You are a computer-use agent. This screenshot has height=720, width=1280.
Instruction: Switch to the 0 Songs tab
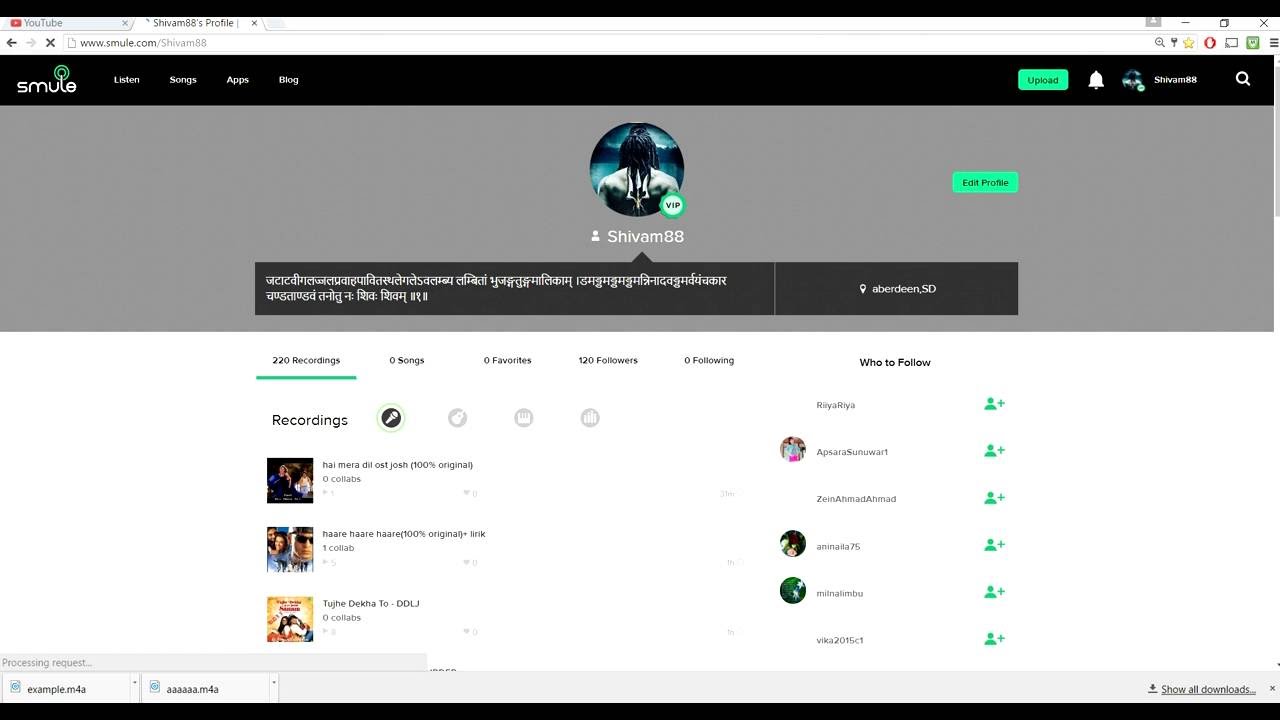tap(407, 360)
